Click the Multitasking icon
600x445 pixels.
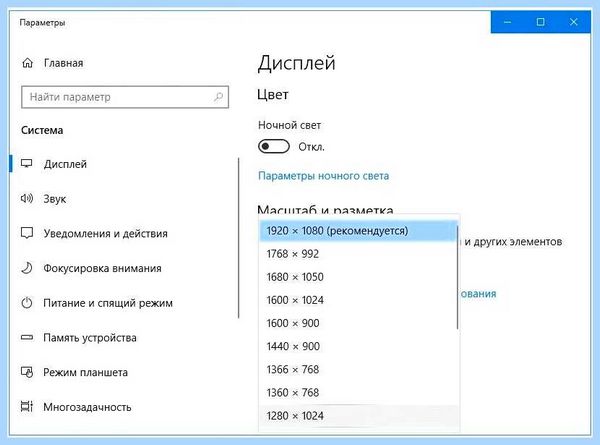(x=27, y=406)
